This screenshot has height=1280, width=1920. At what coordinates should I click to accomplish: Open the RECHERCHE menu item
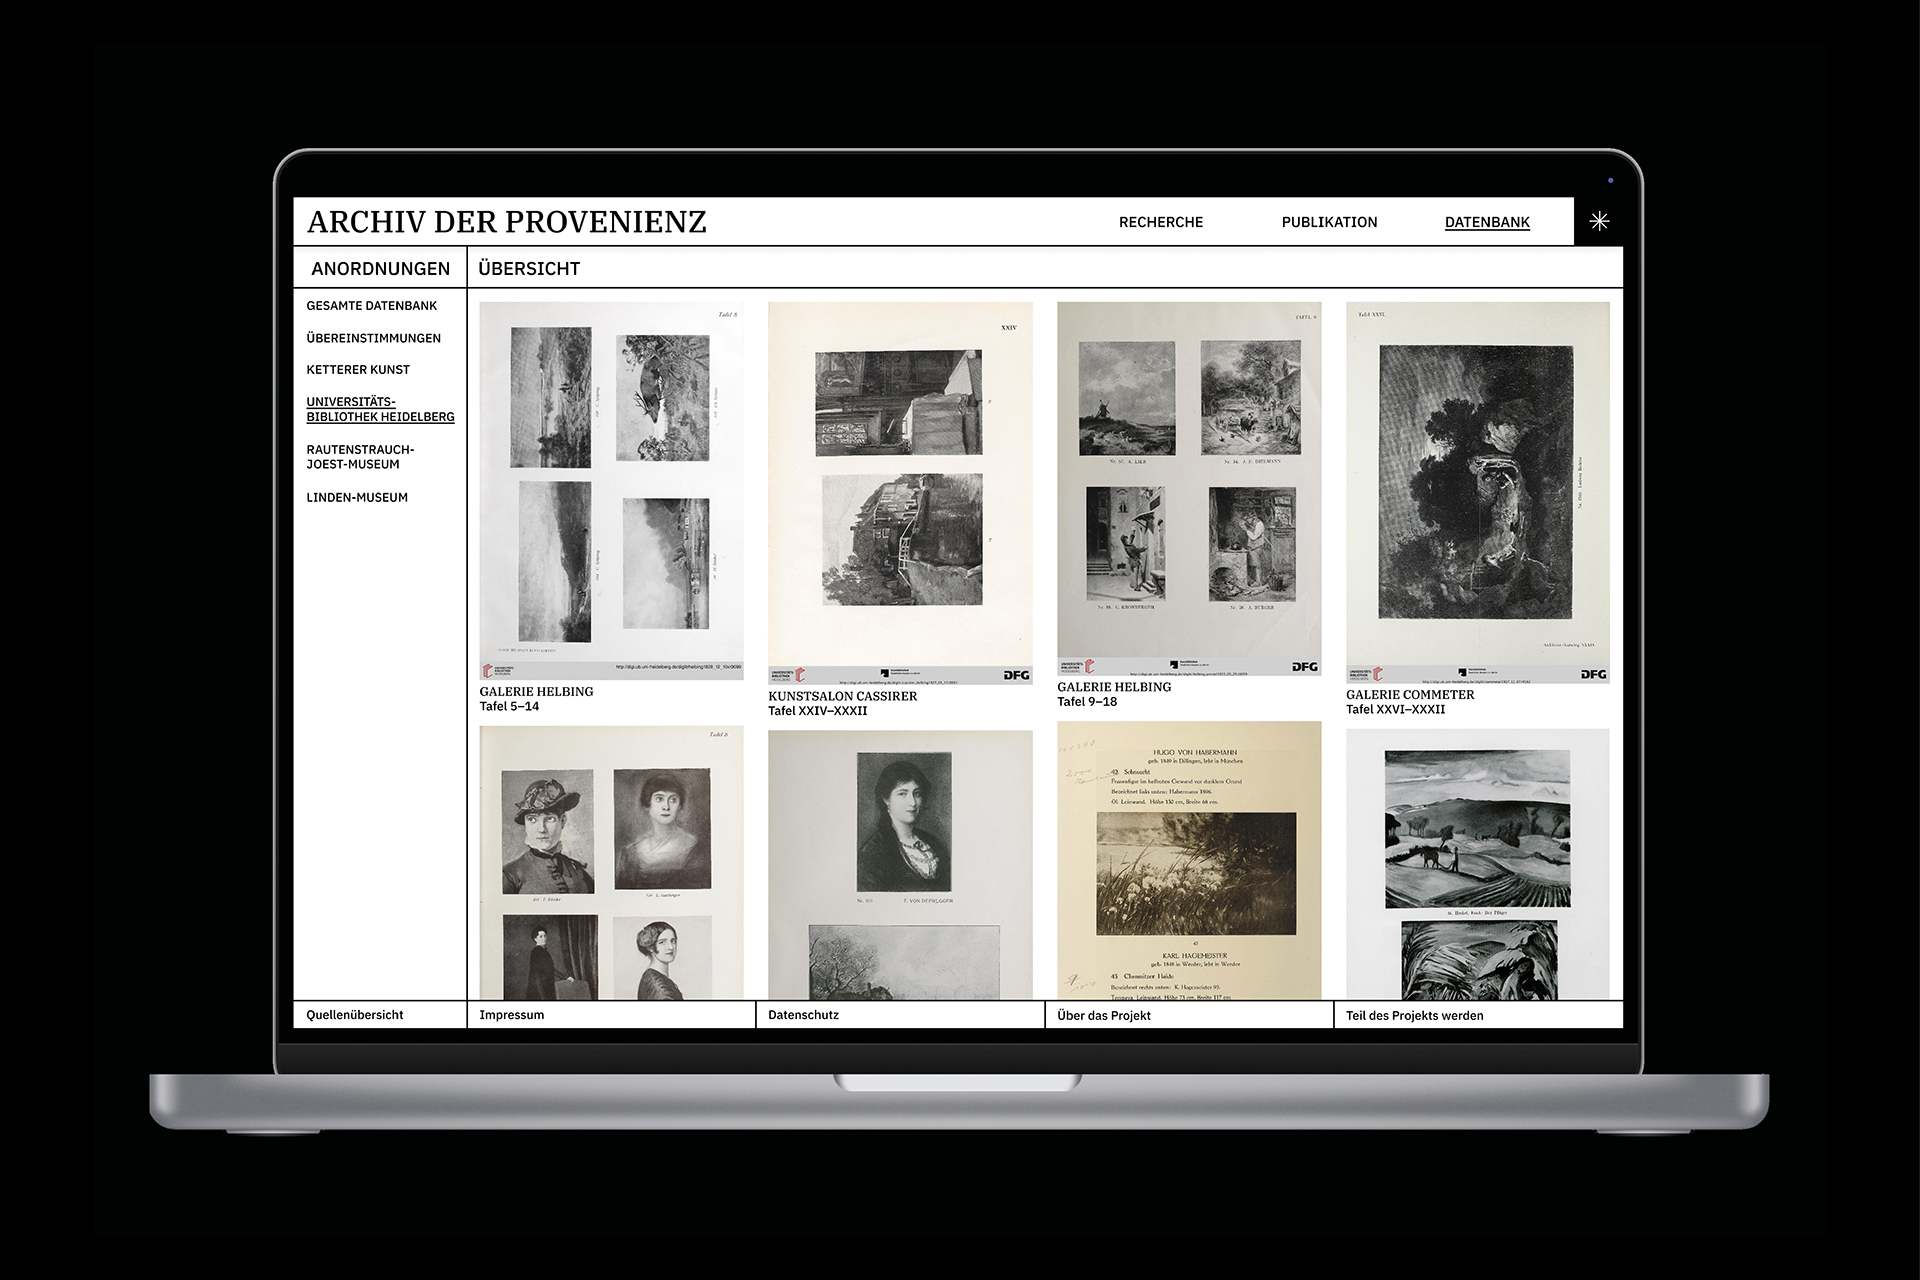coord(1161,222)
